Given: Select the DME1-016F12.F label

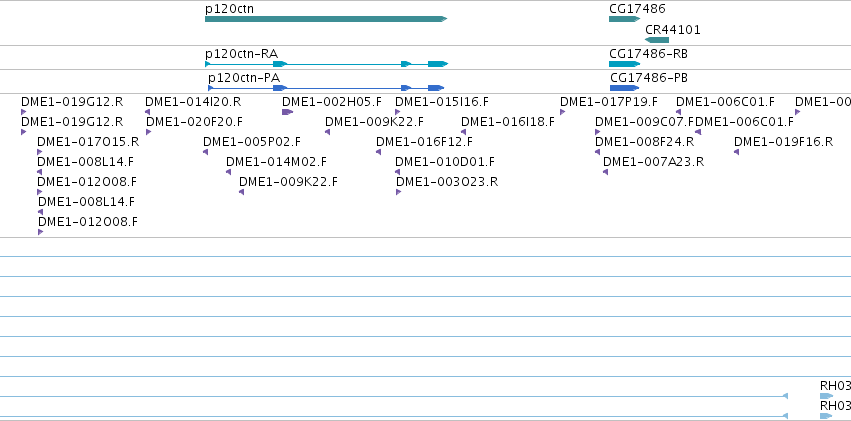Looking at the screenshot, I should 424,142.
